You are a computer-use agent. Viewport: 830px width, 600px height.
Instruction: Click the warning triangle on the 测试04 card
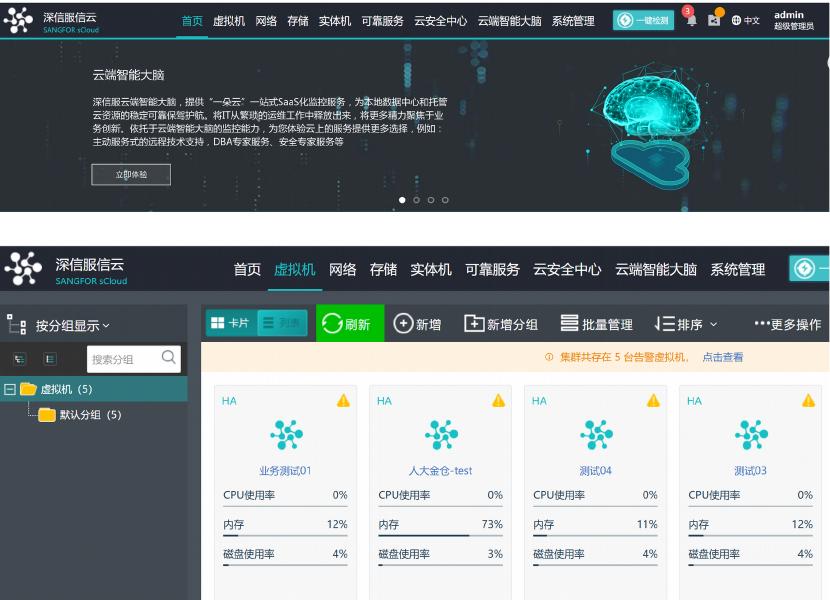(x=653, y=400)
